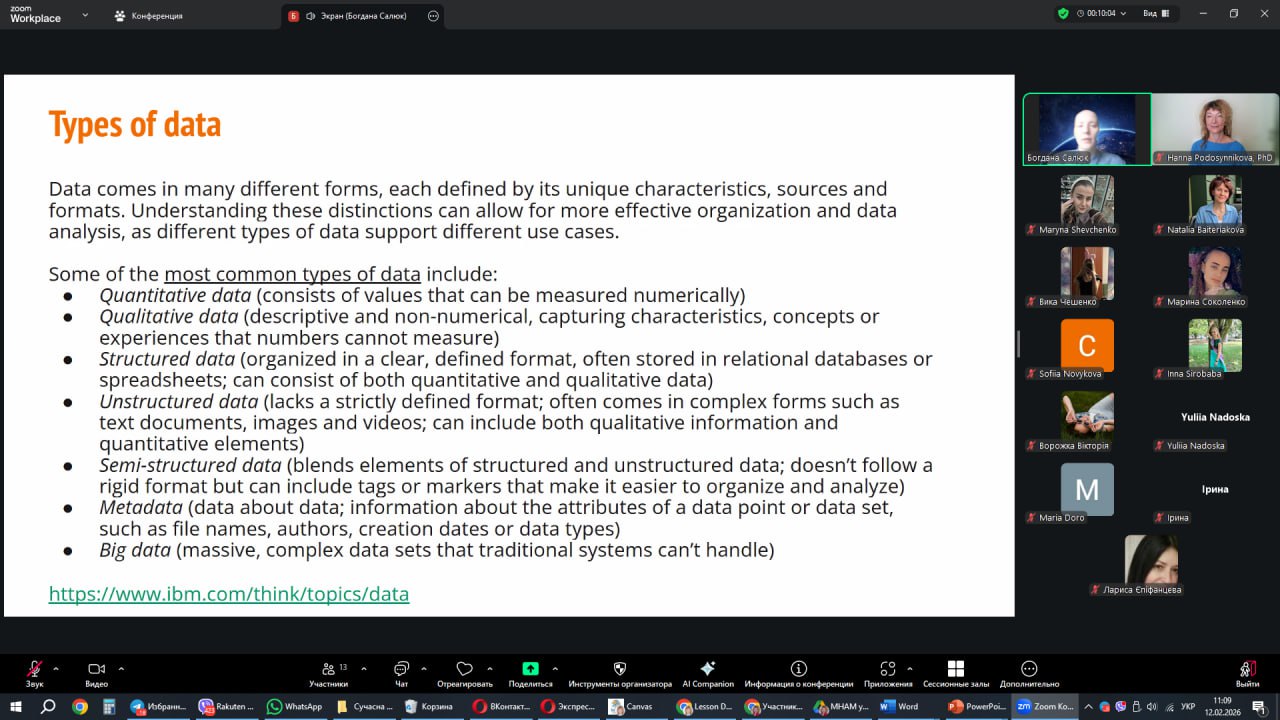Image resolution: width=1280 pixels, height=720 pixels.
Task: Unmute the microphone with Звук button
Action: point(35,670)
